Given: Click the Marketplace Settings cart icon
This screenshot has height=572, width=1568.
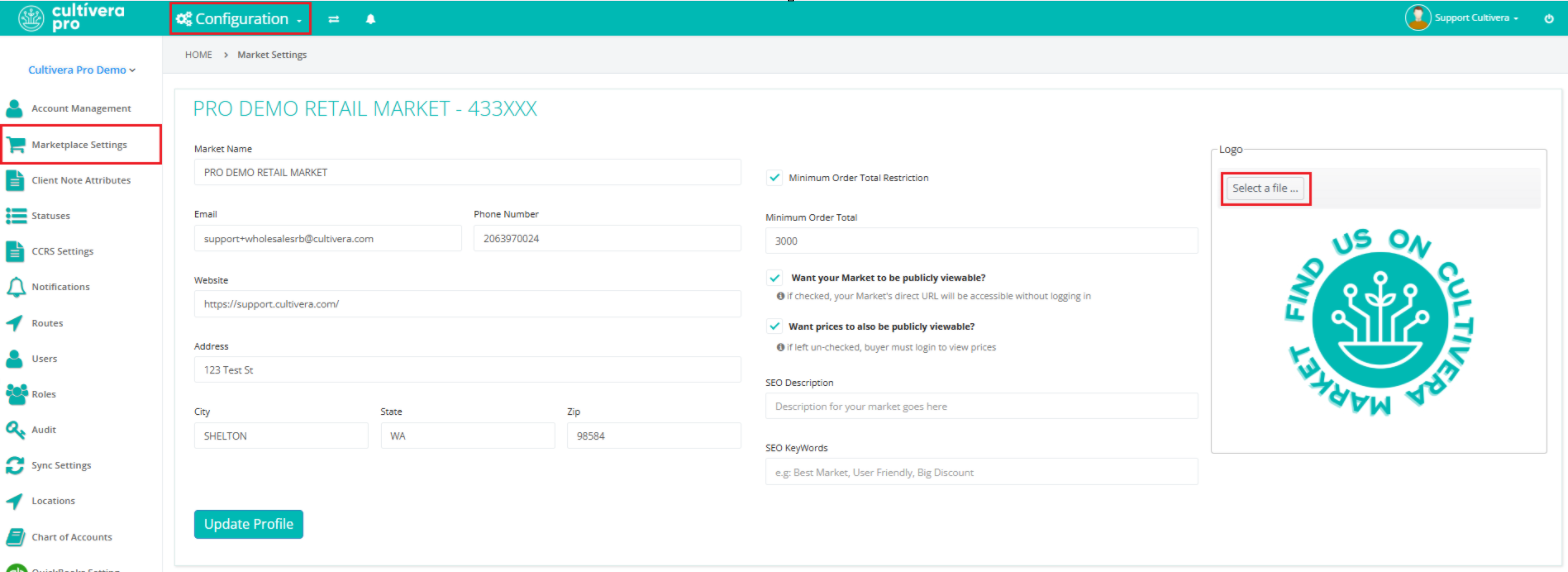Looking at the screenshot, I should pos(15,144).
